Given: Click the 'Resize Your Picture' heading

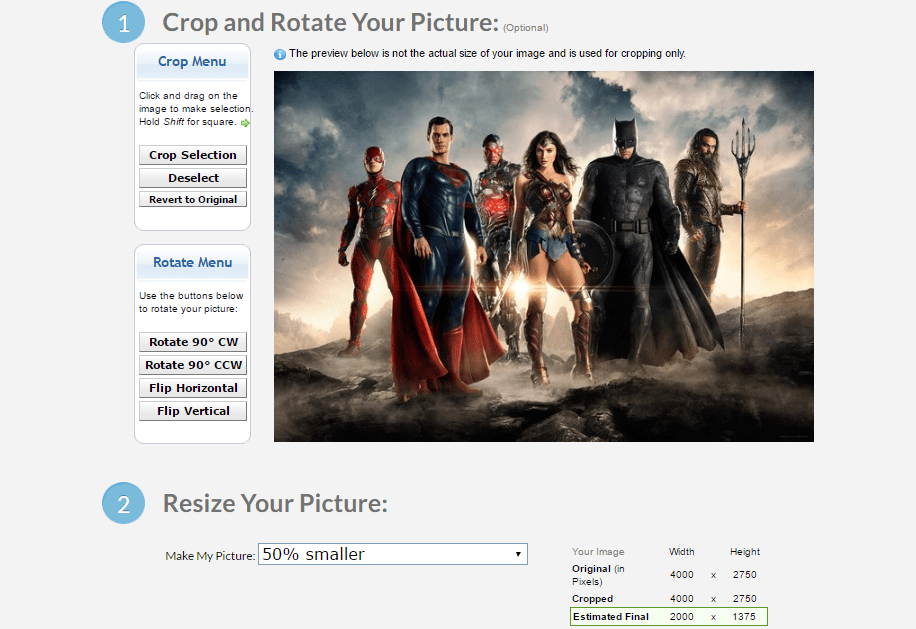Looking at the screenshot, I should pyautogui.click(x=275, y=503).
